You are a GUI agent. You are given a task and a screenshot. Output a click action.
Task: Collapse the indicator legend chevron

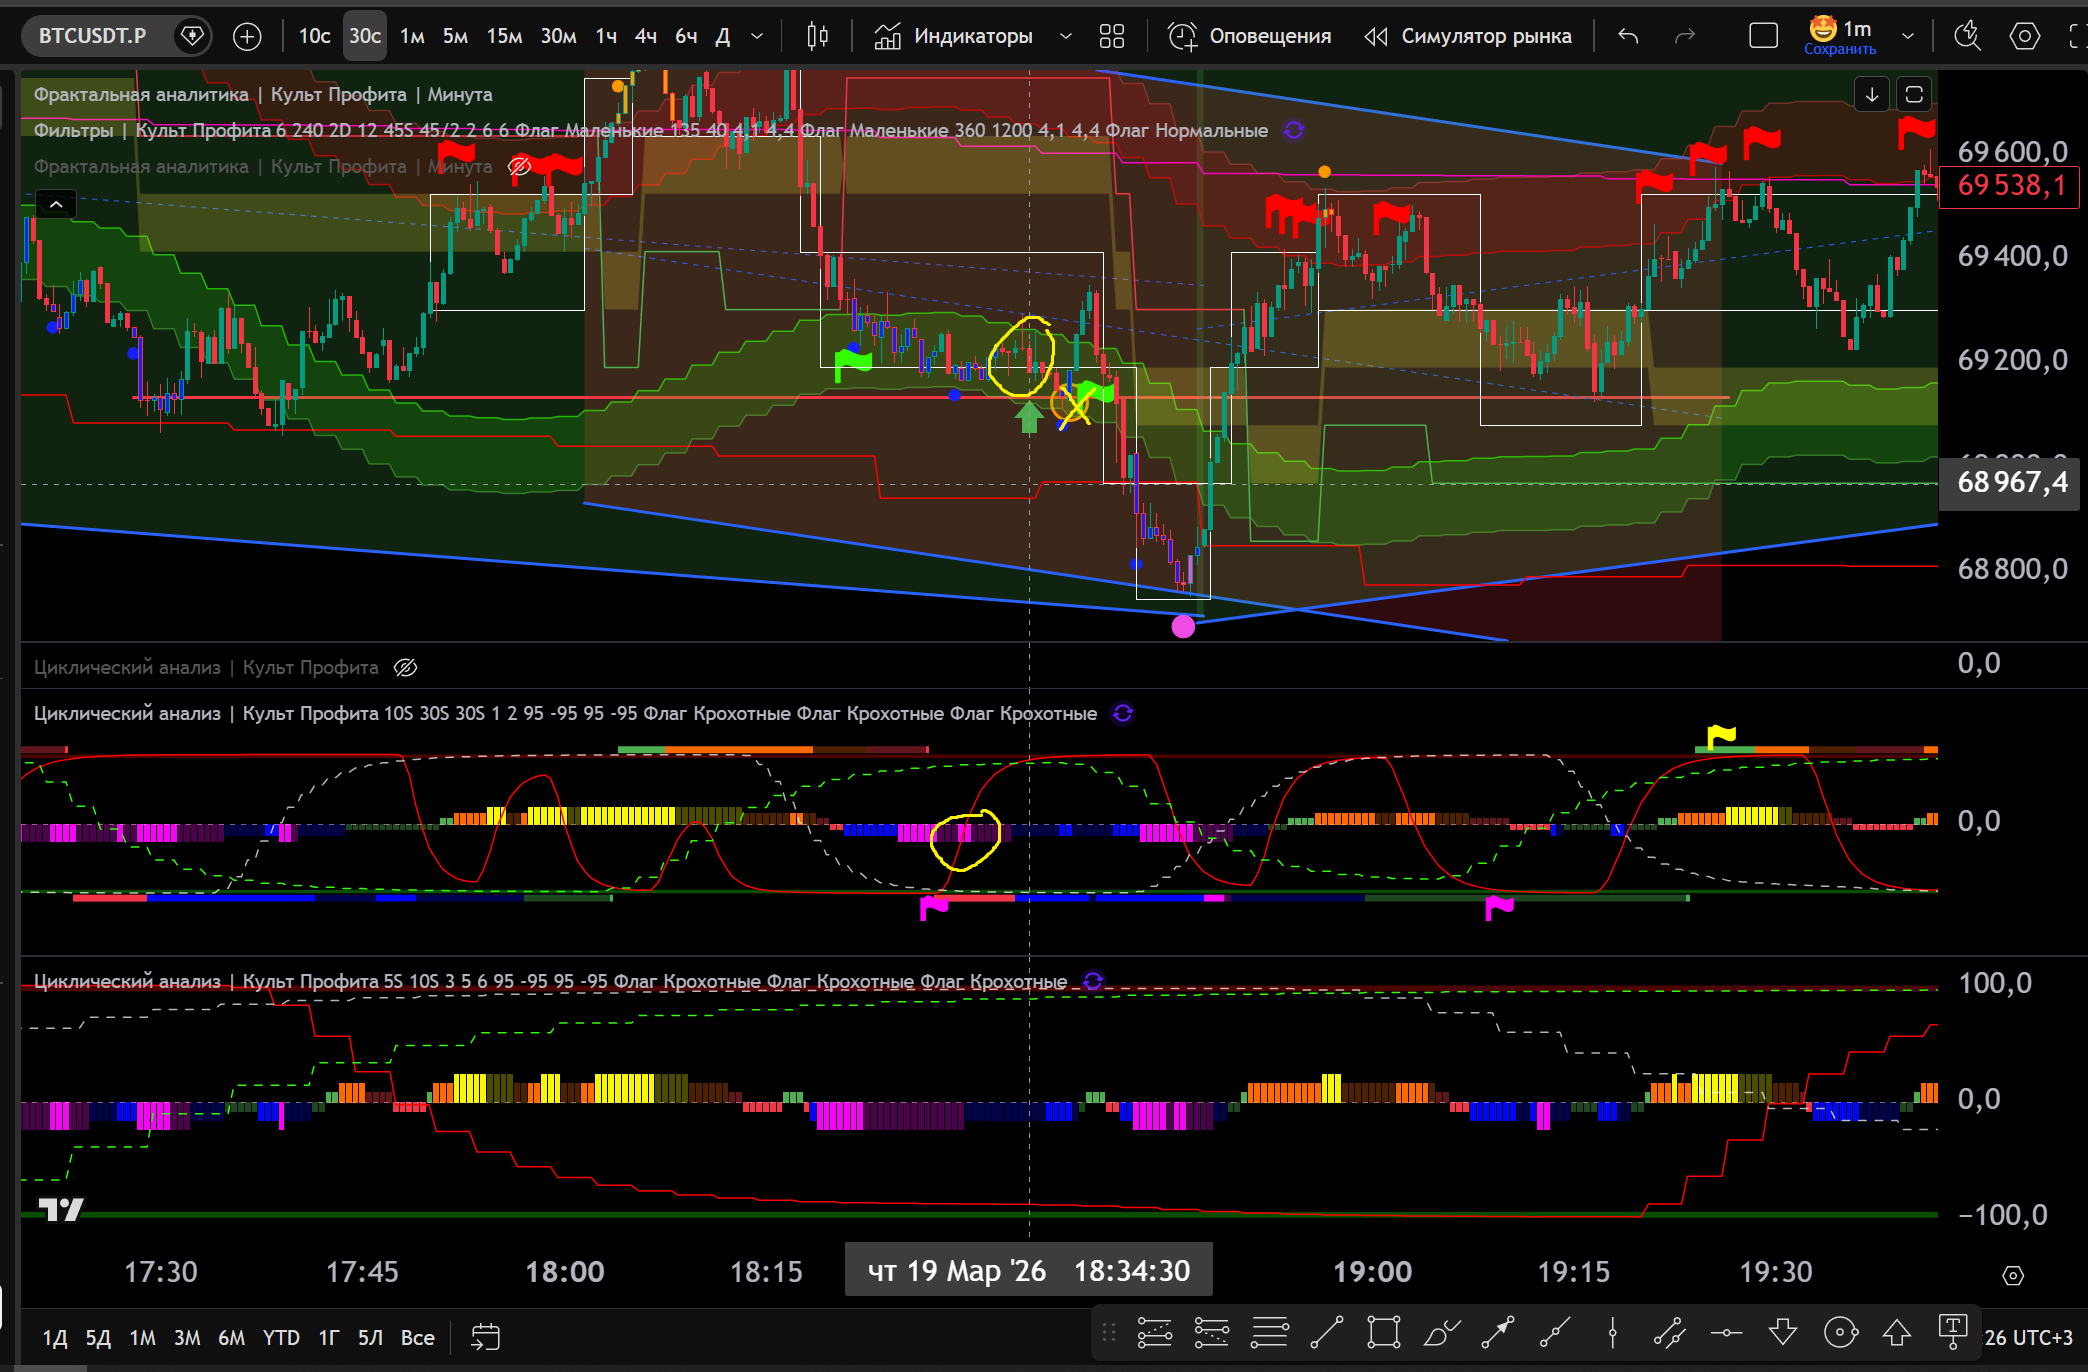pyautogui.click(x=56, y=205)
